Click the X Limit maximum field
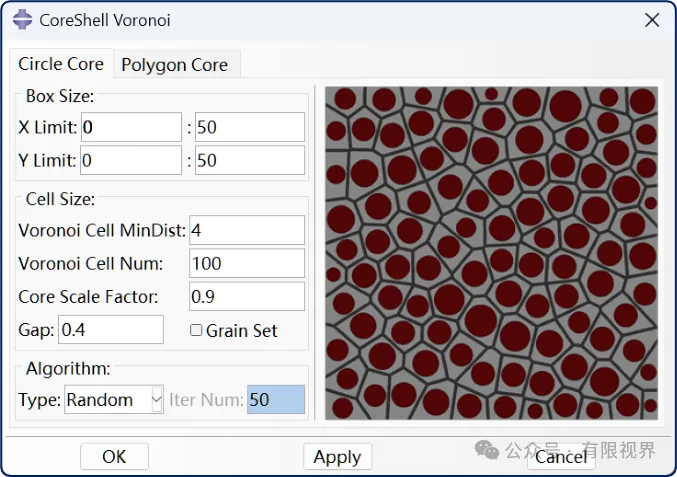 [x=250, y=127]
